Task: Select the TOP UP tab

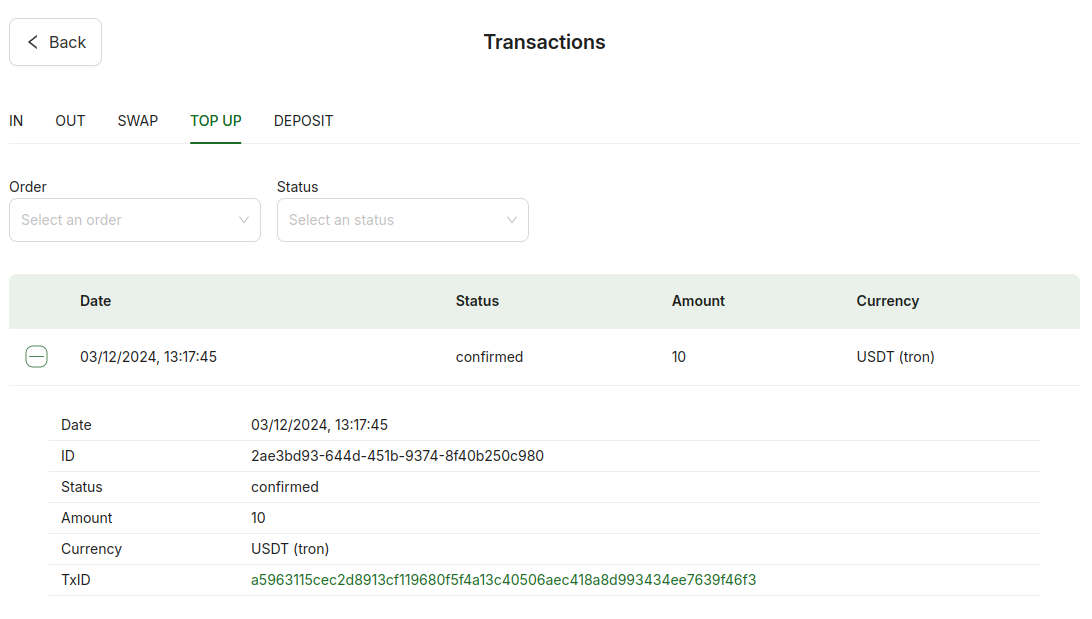Action: 216,121
